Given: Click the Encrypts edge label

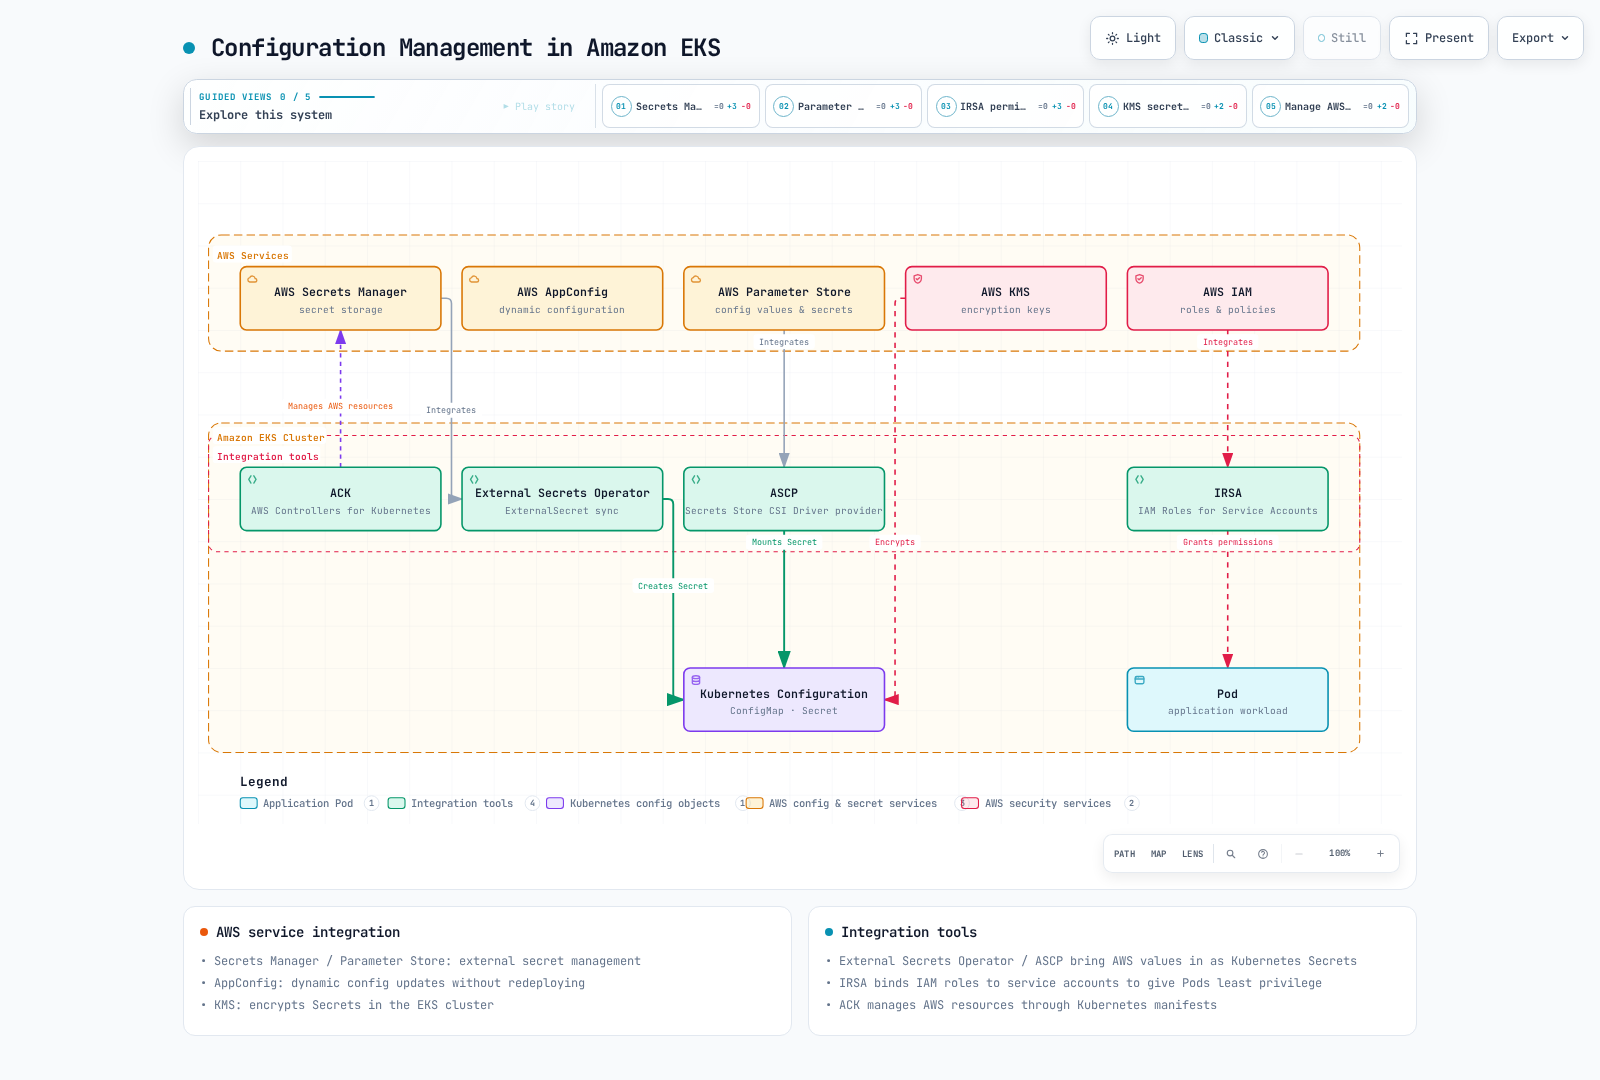Looking at the screenshot, I should click(x=895, y=542).
